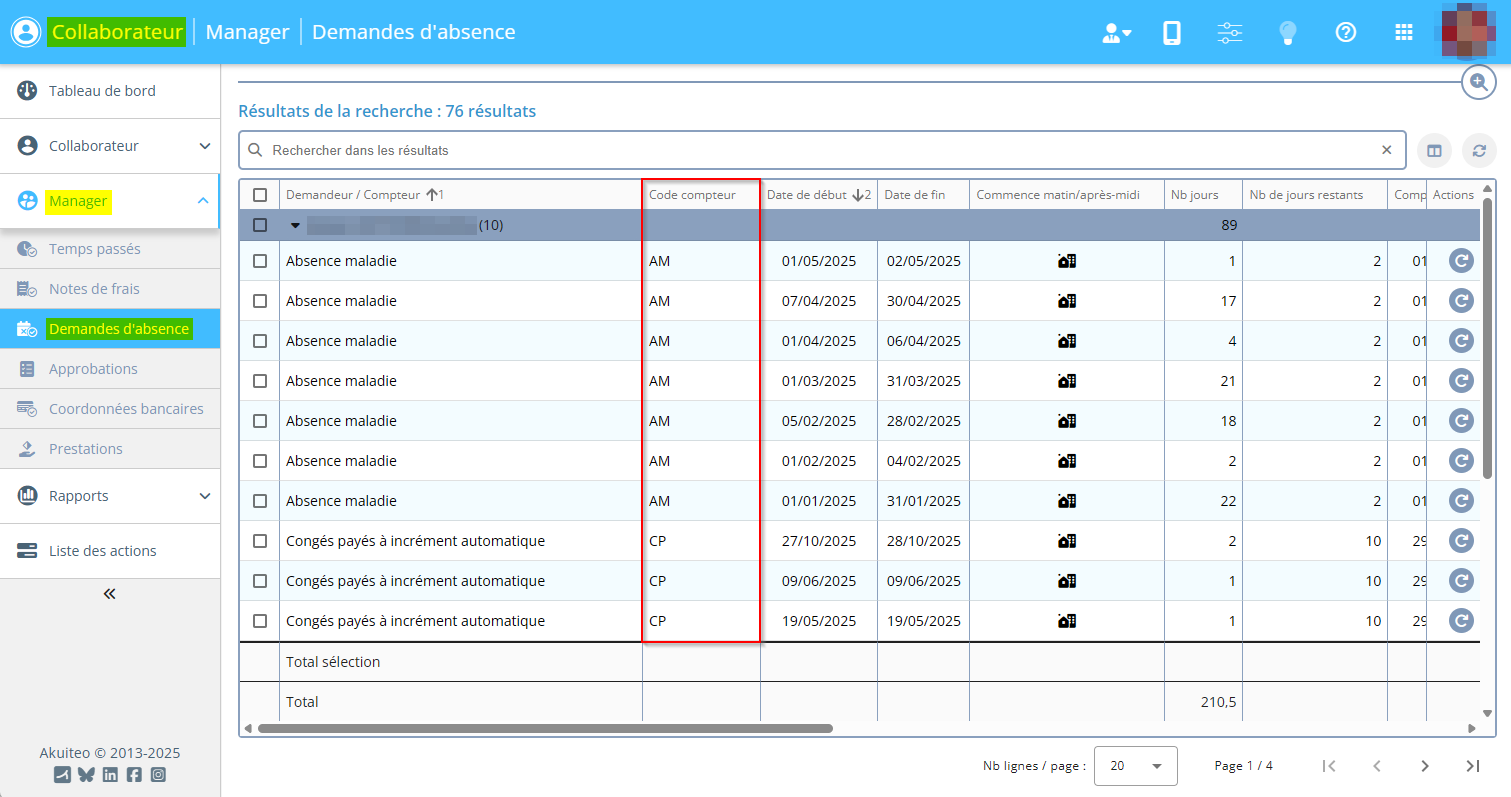Tick the select-all checkbox in table header
This screenshot has height=797, width=1511.
click(x=260, y=195)
